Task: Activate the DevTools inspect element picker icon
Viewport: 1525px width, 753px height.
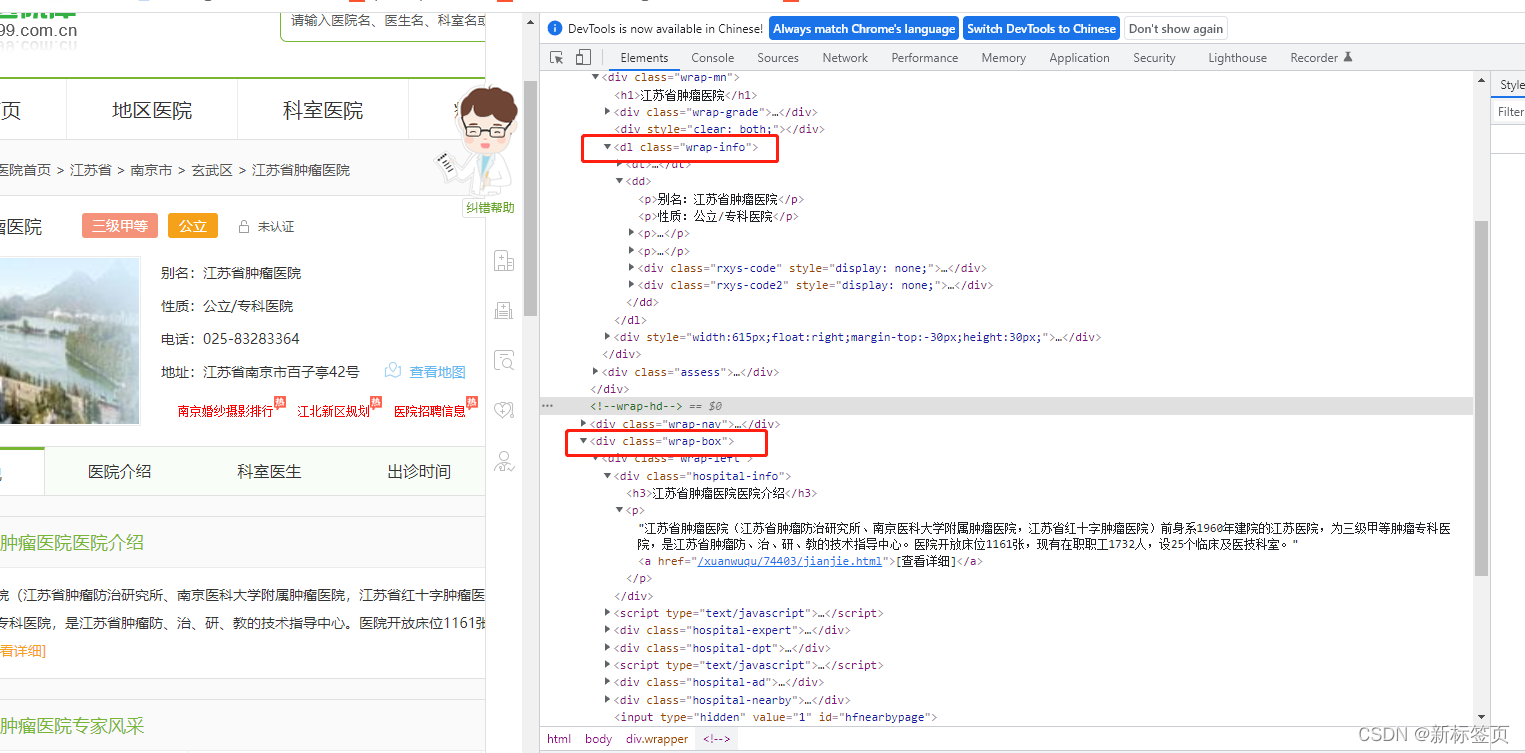Action: click(557, 58)
